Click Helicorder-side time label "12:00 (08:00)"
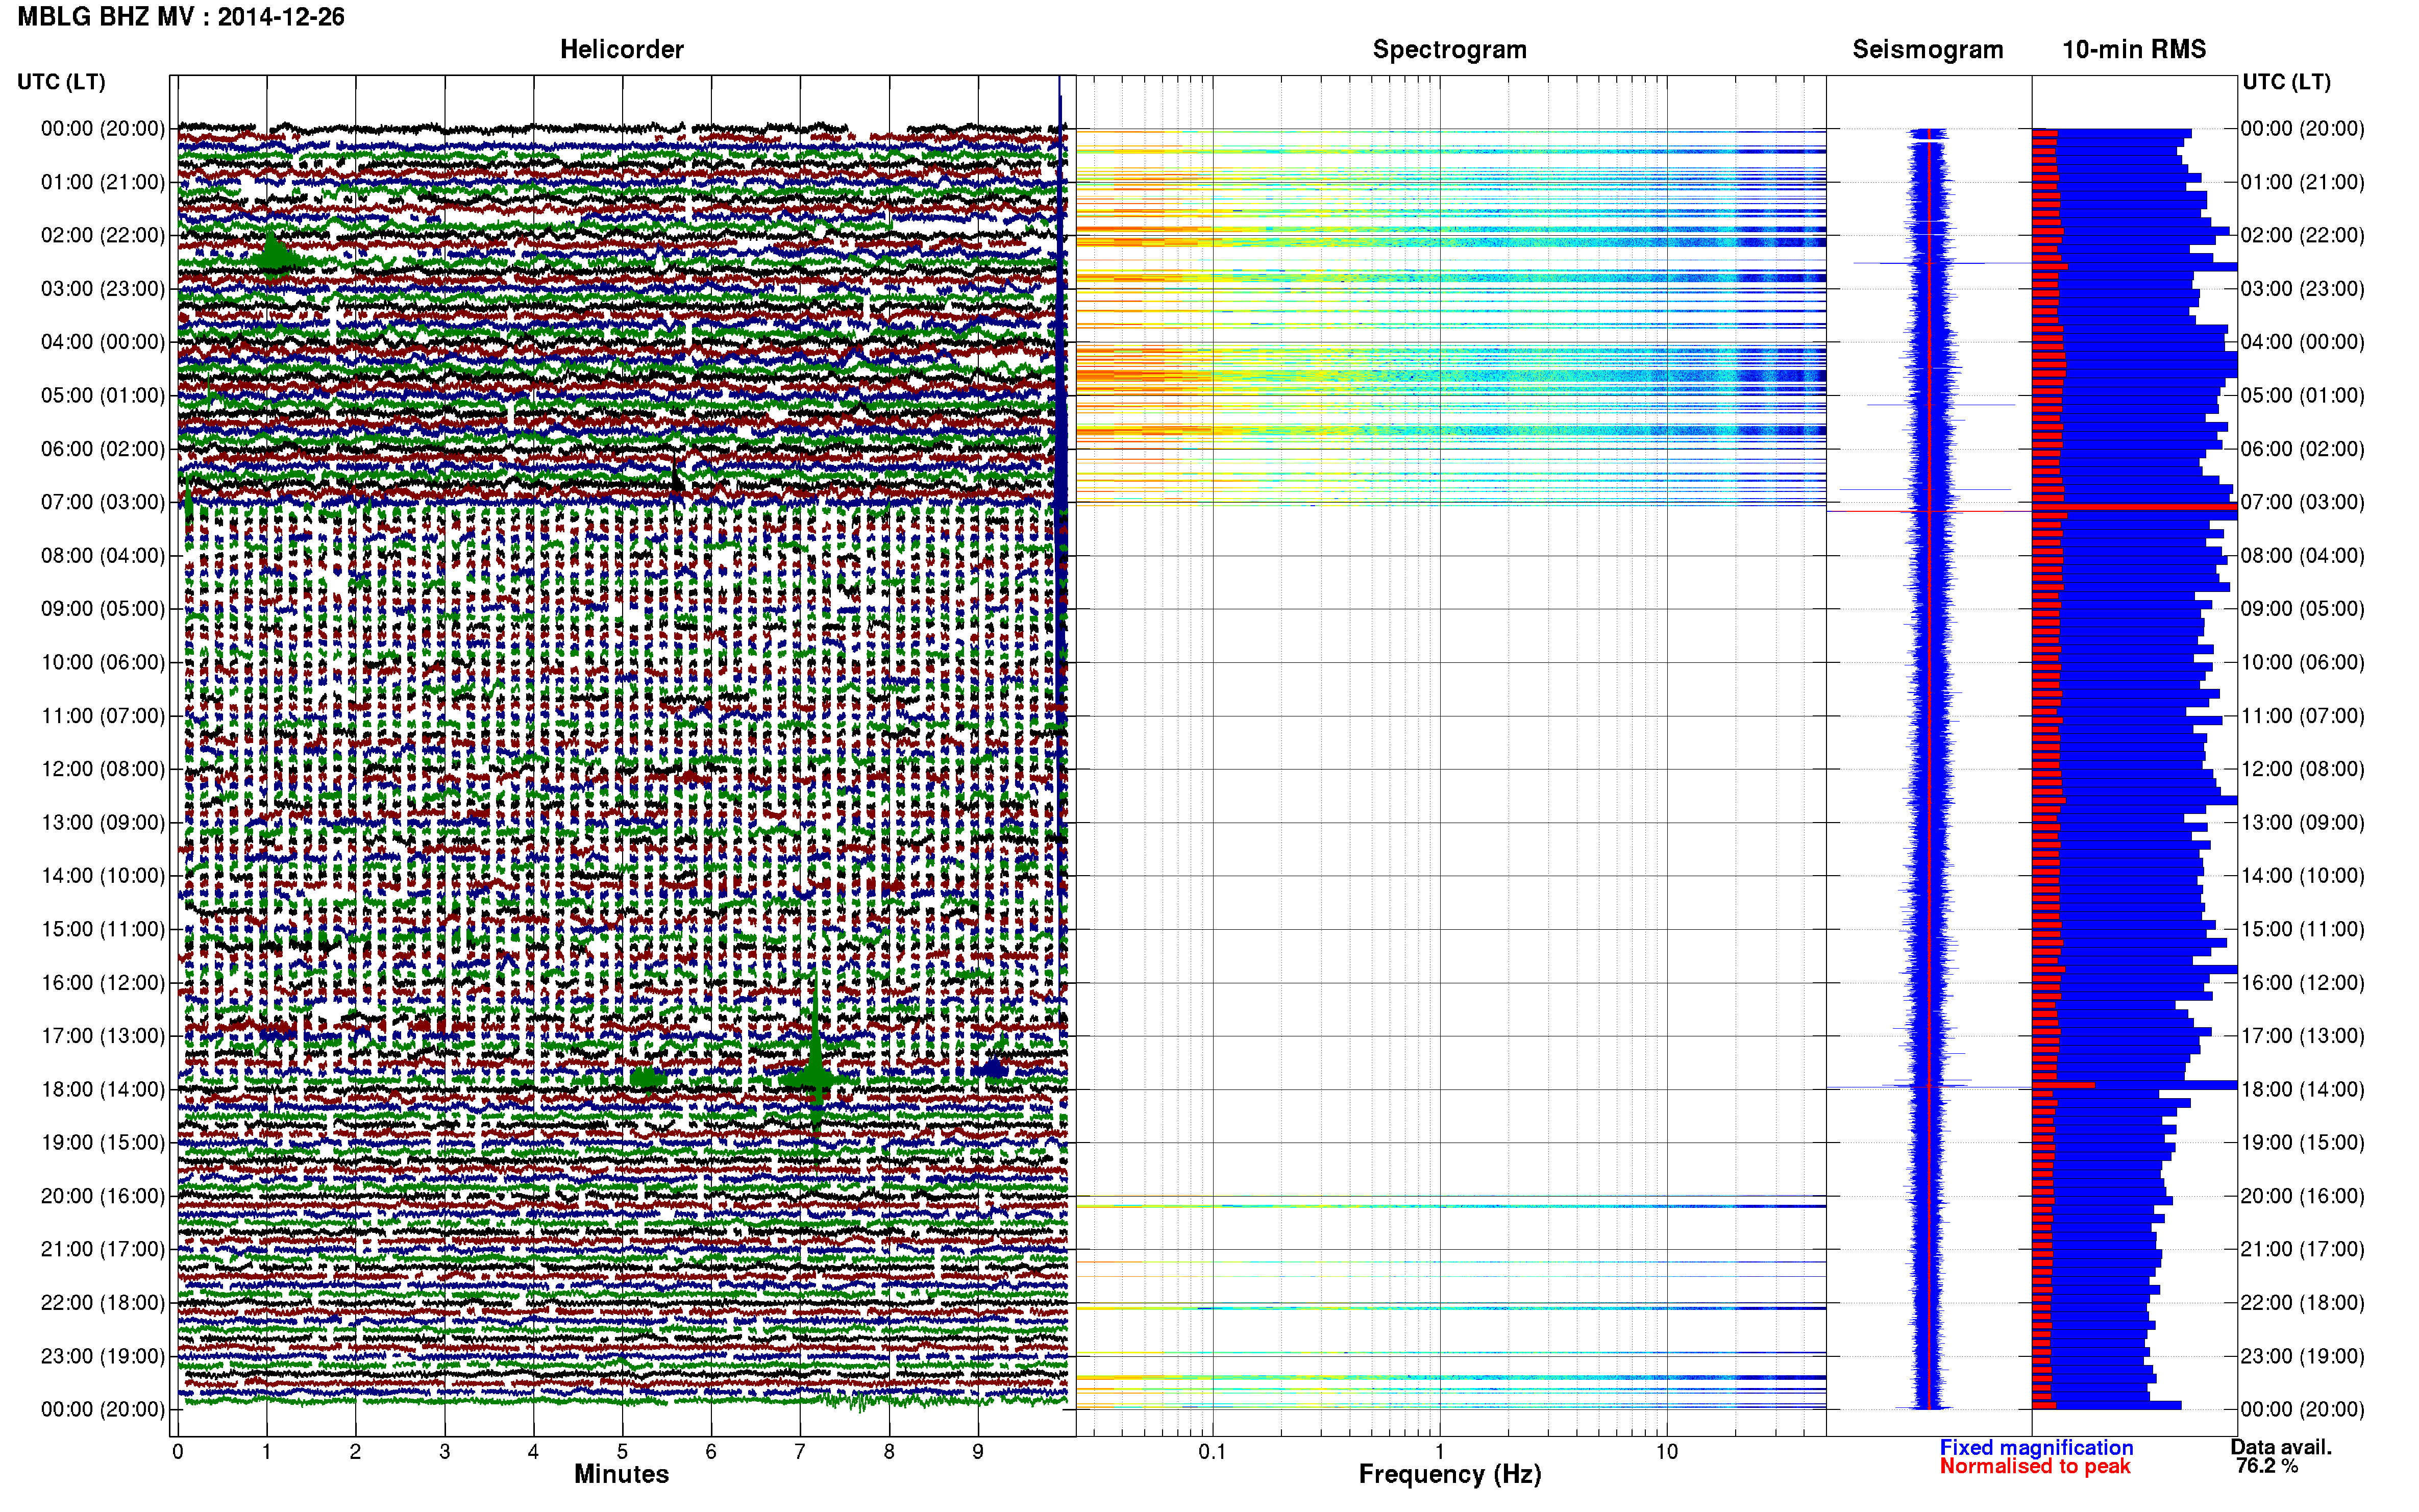Image resolution: width=2419 pixels, height=1512 pixels. pyautogui.click(x=103, y=769)
